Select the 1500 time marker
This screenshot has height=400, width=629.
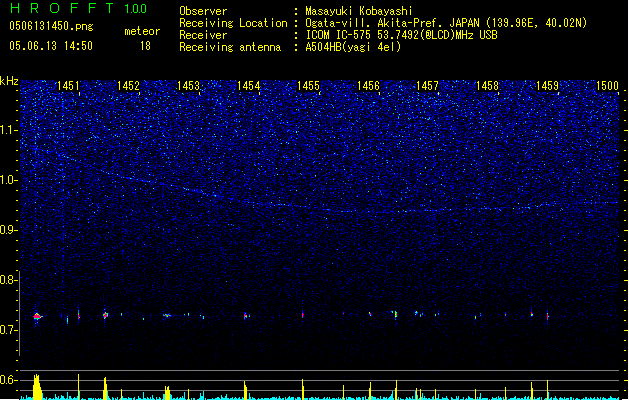click(x=607, y=87)
